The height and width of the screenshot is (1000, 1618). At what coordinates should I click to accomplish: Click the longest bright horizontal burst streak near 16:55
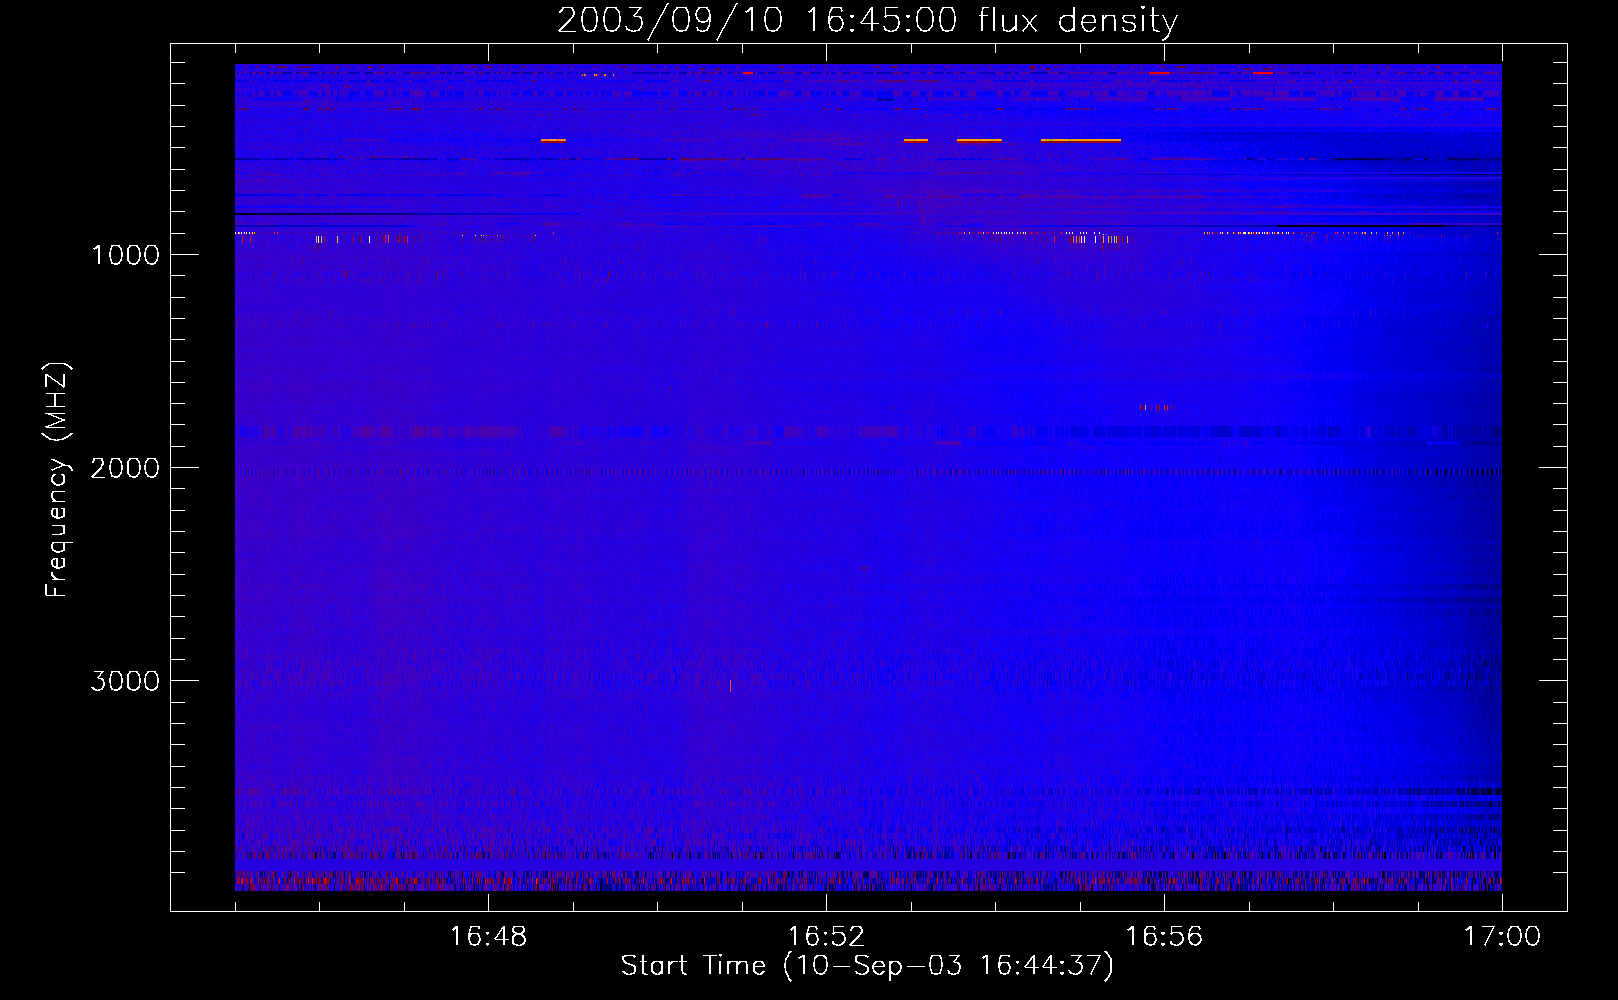pyautogui.click(x=1081, y=141)
